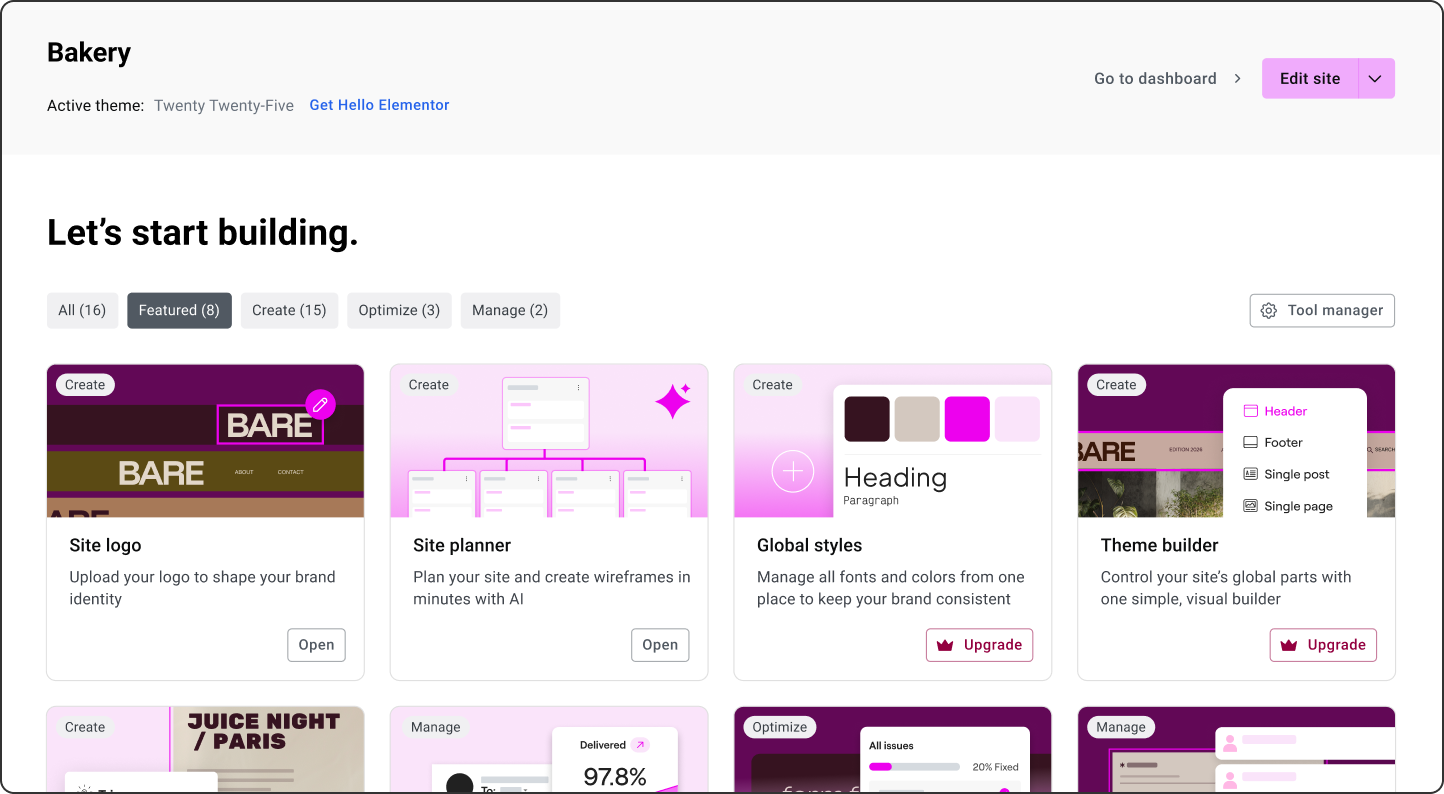Click the Create tag on Global styles card

pos(773,385)
